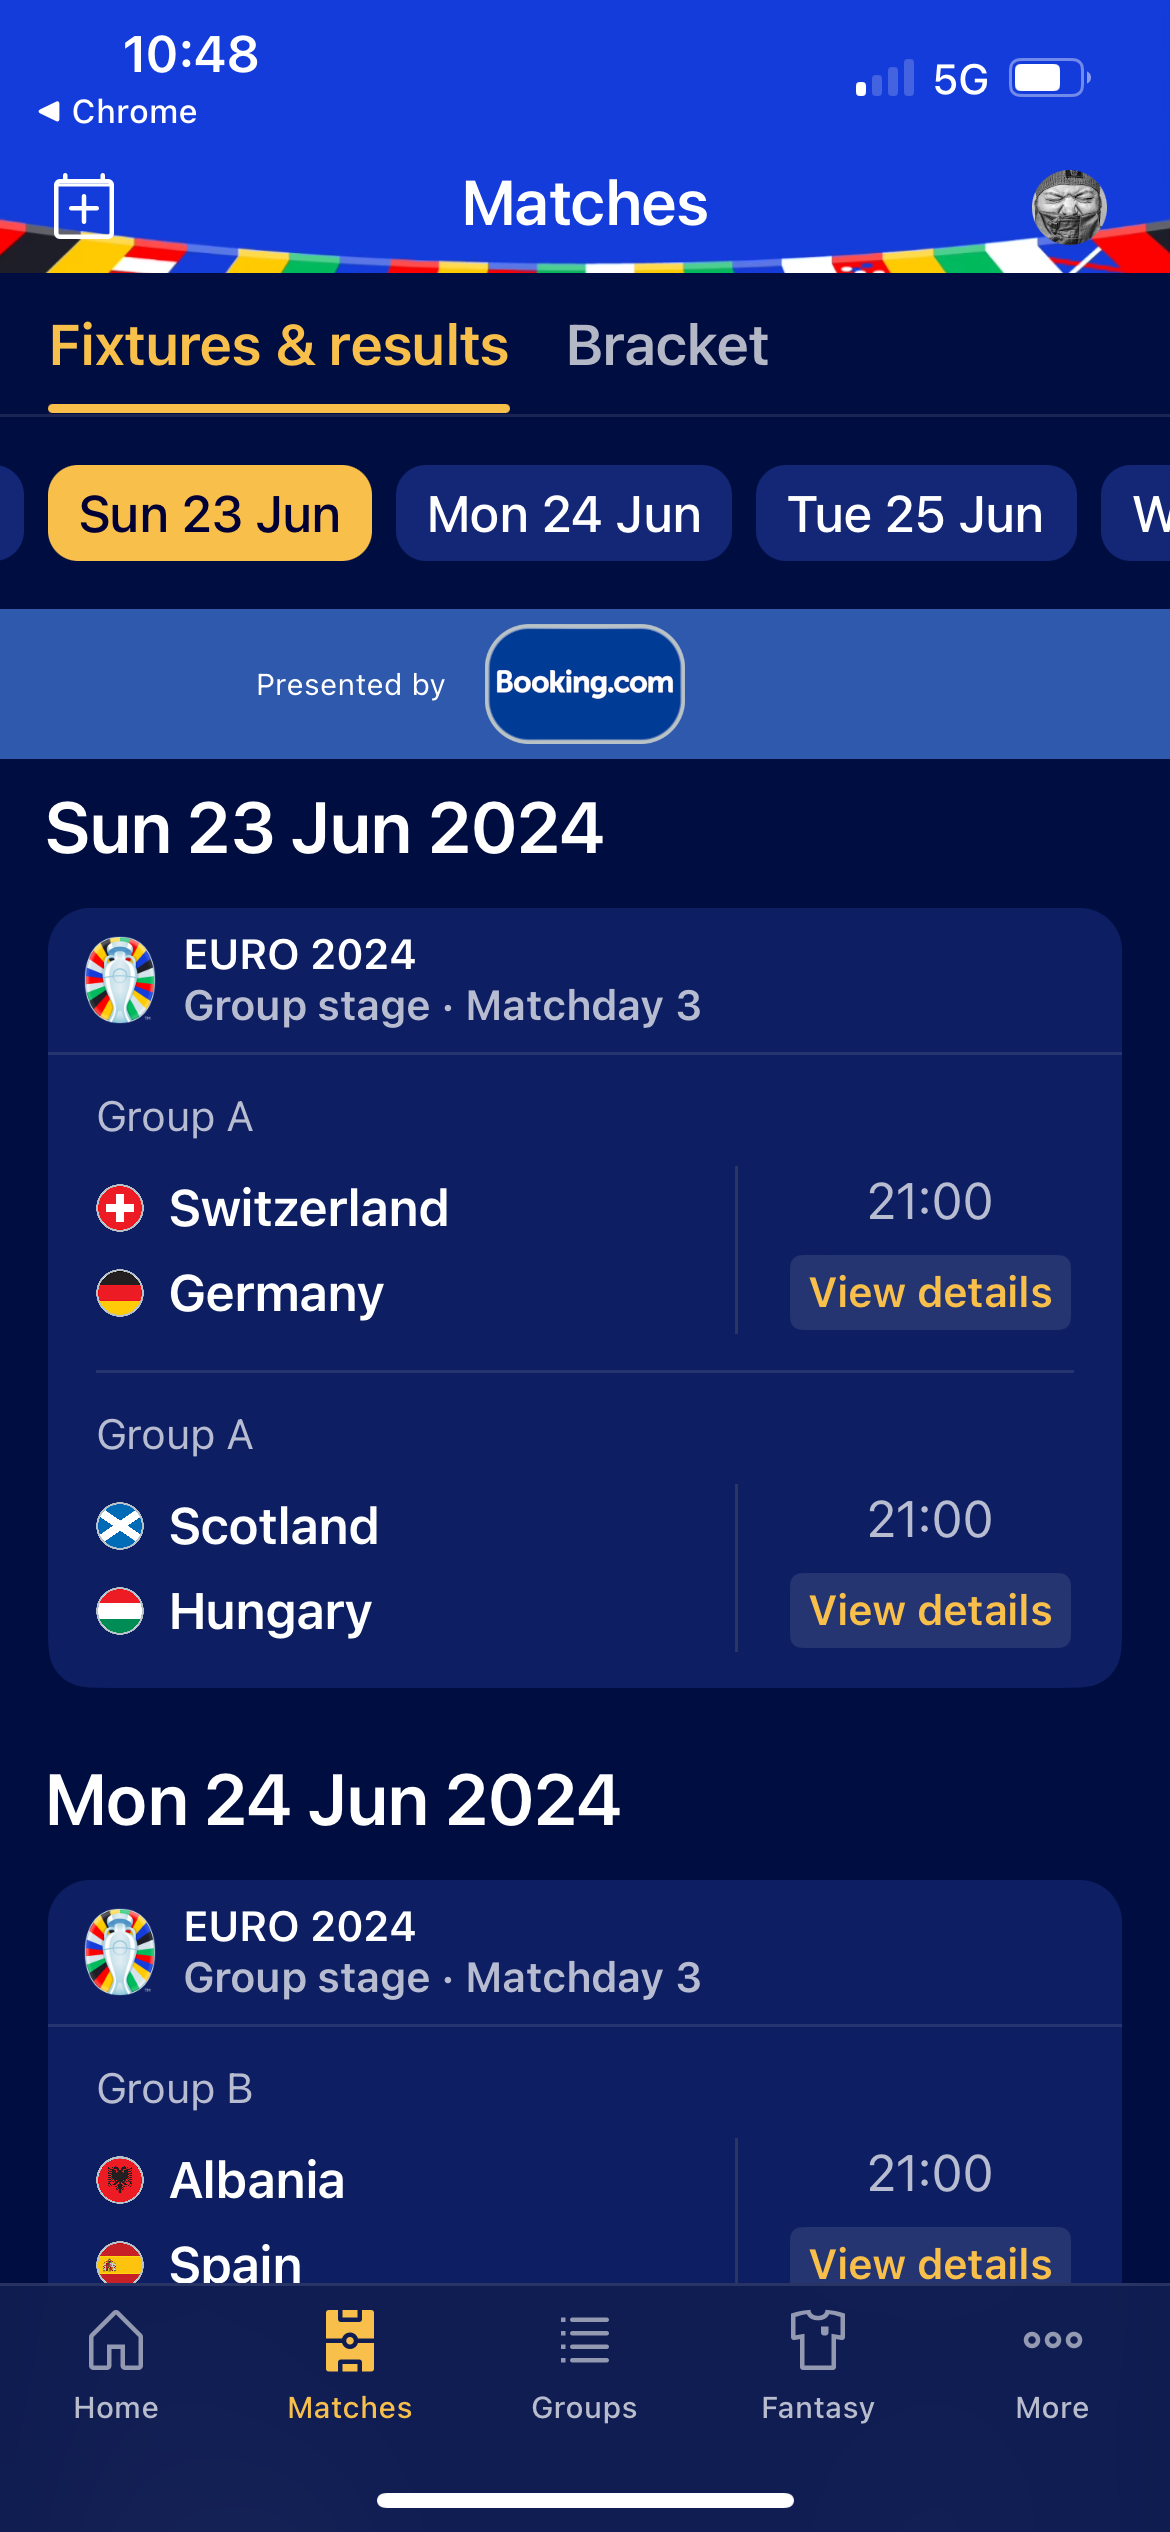View details for Switzerland vs Germany
Image resolution: width=1170 pixels, height=2532 pixels.
pyautogui.click(x=930, y=1292)
